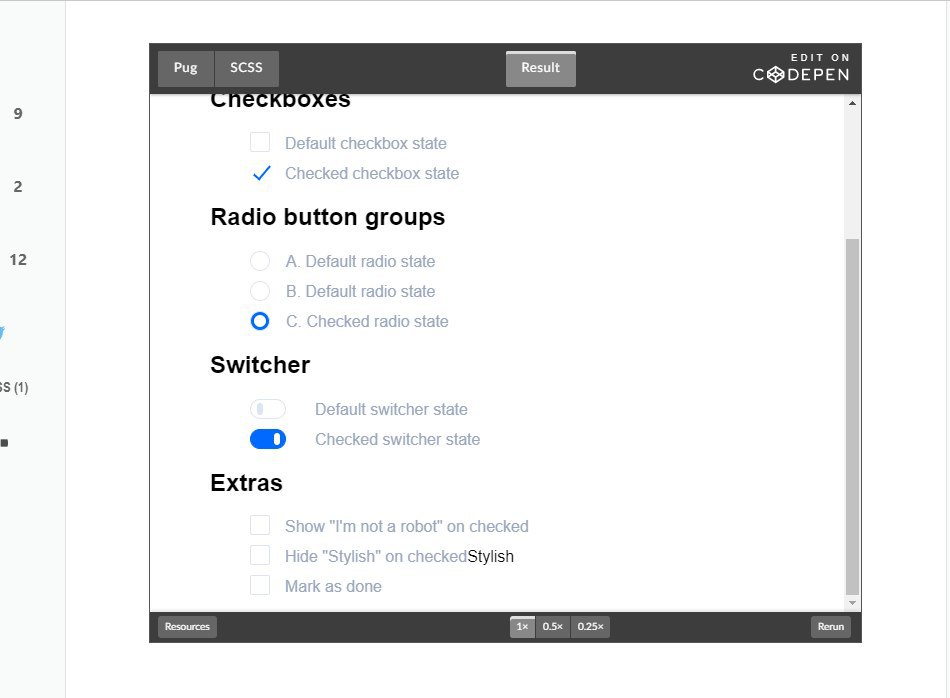Open the Pug code tab

tap(185, 68)
